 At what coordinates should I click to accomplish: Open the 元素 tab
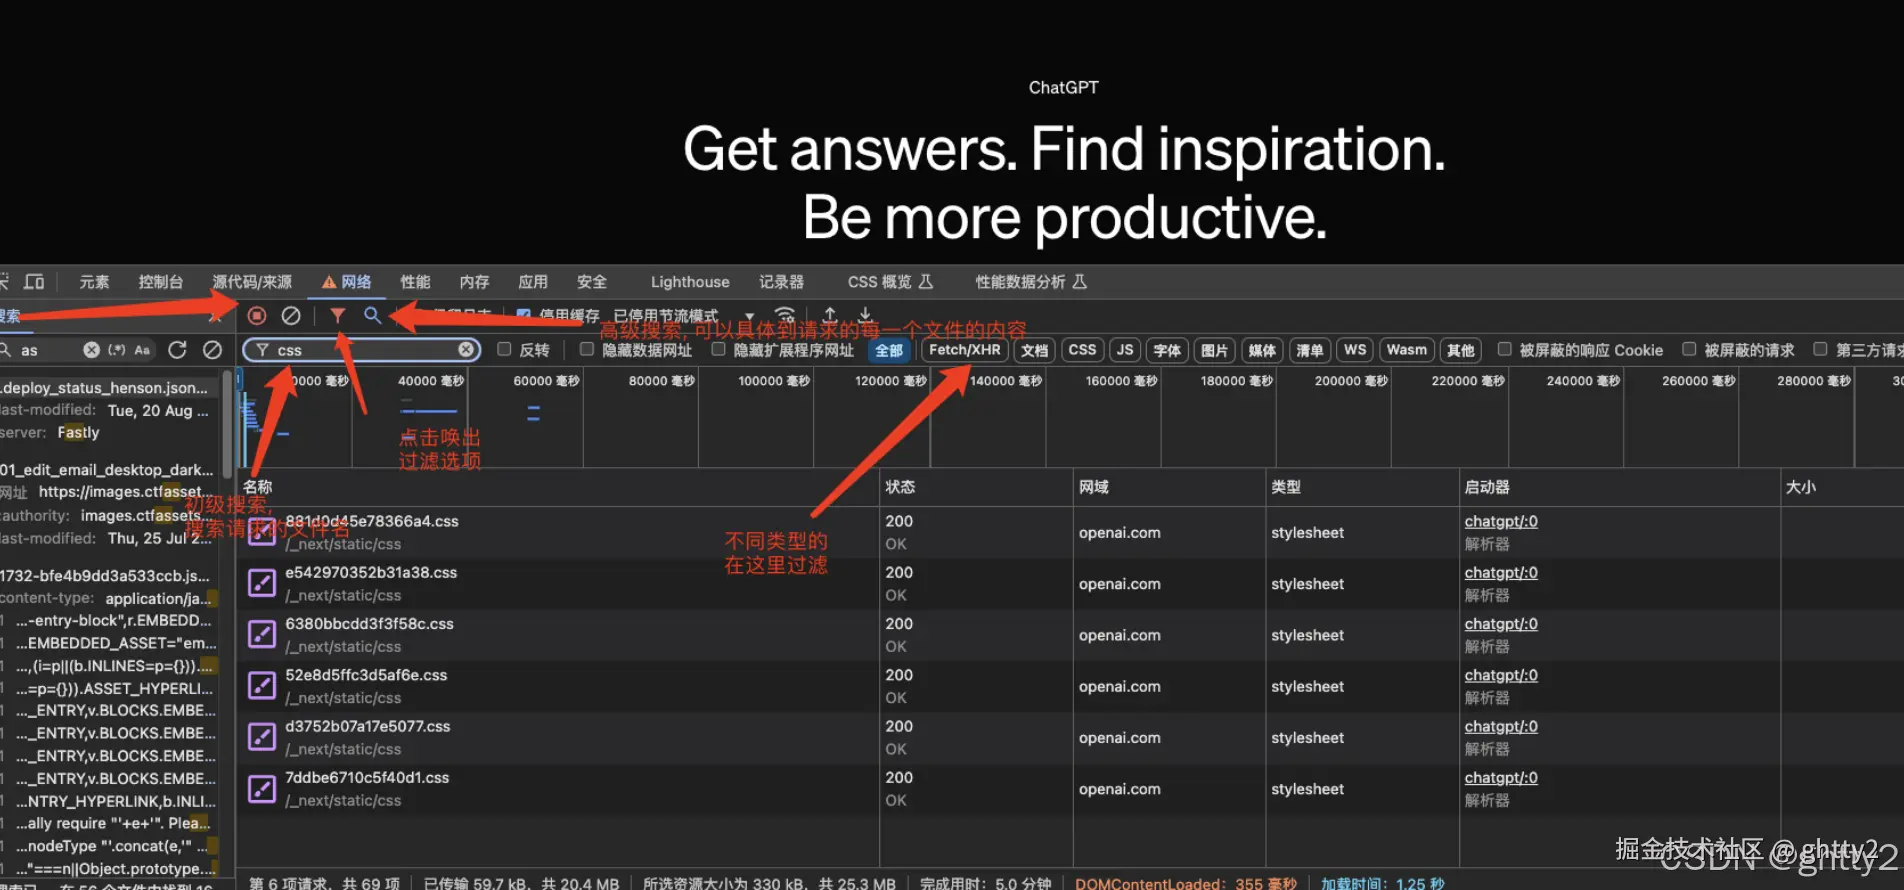point(94,282)
